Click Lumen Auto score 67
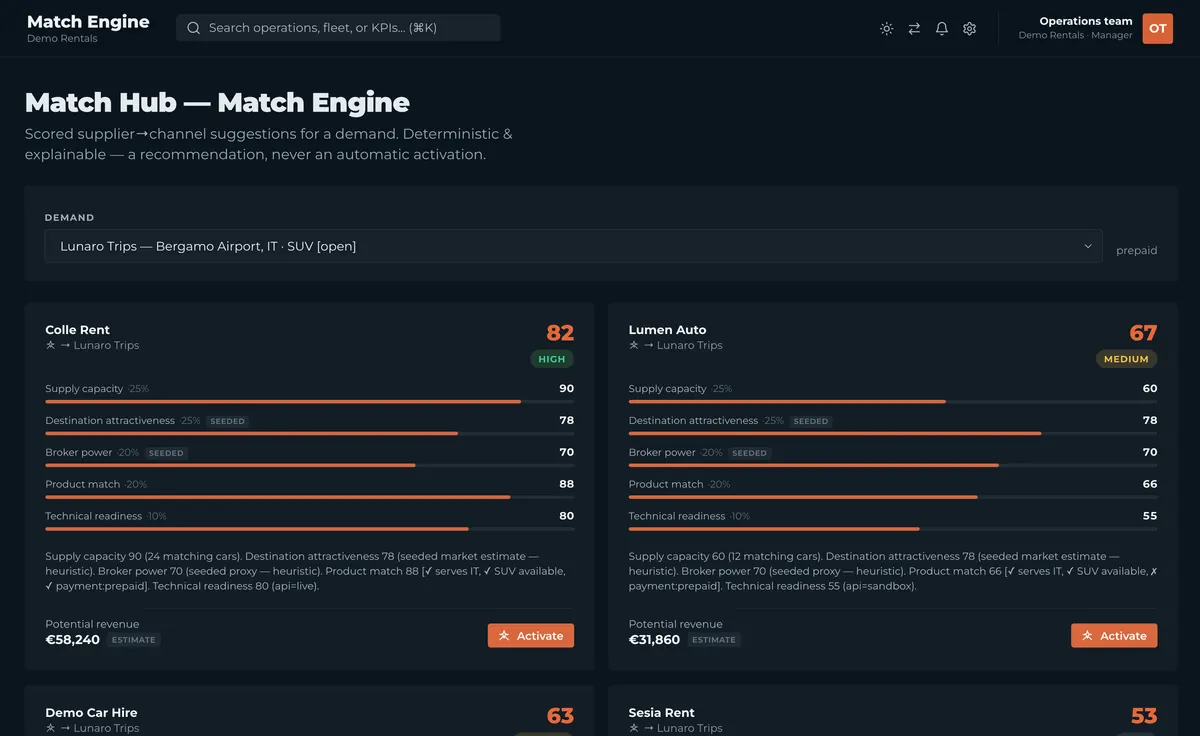This screenshot has height=736, width=1200. pos(1143,333)
